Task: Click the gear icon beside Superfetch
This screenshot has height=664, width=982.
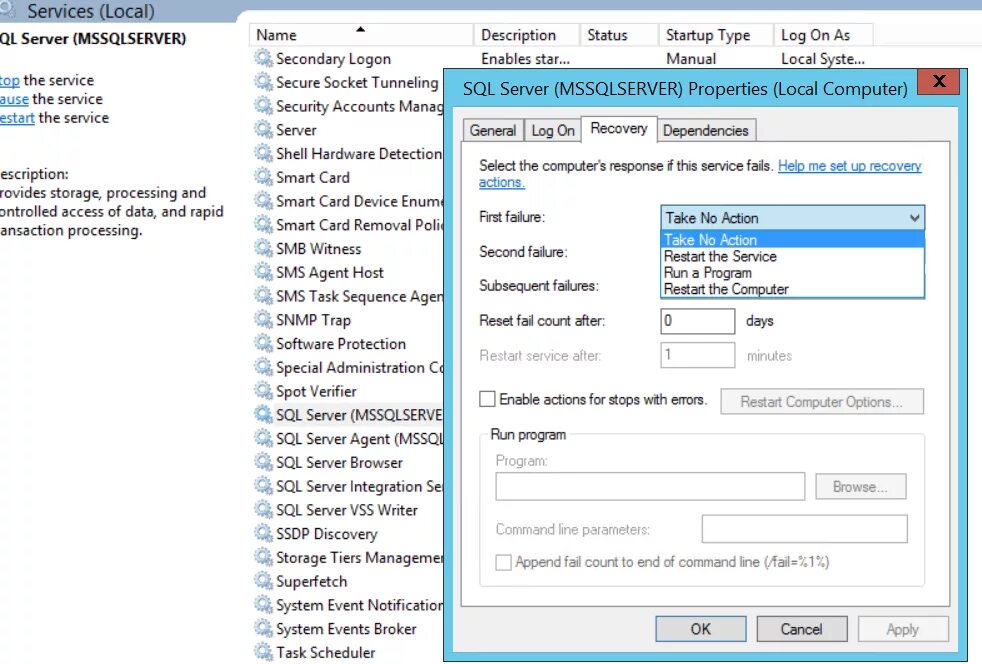Action: [x=263, y=581]
